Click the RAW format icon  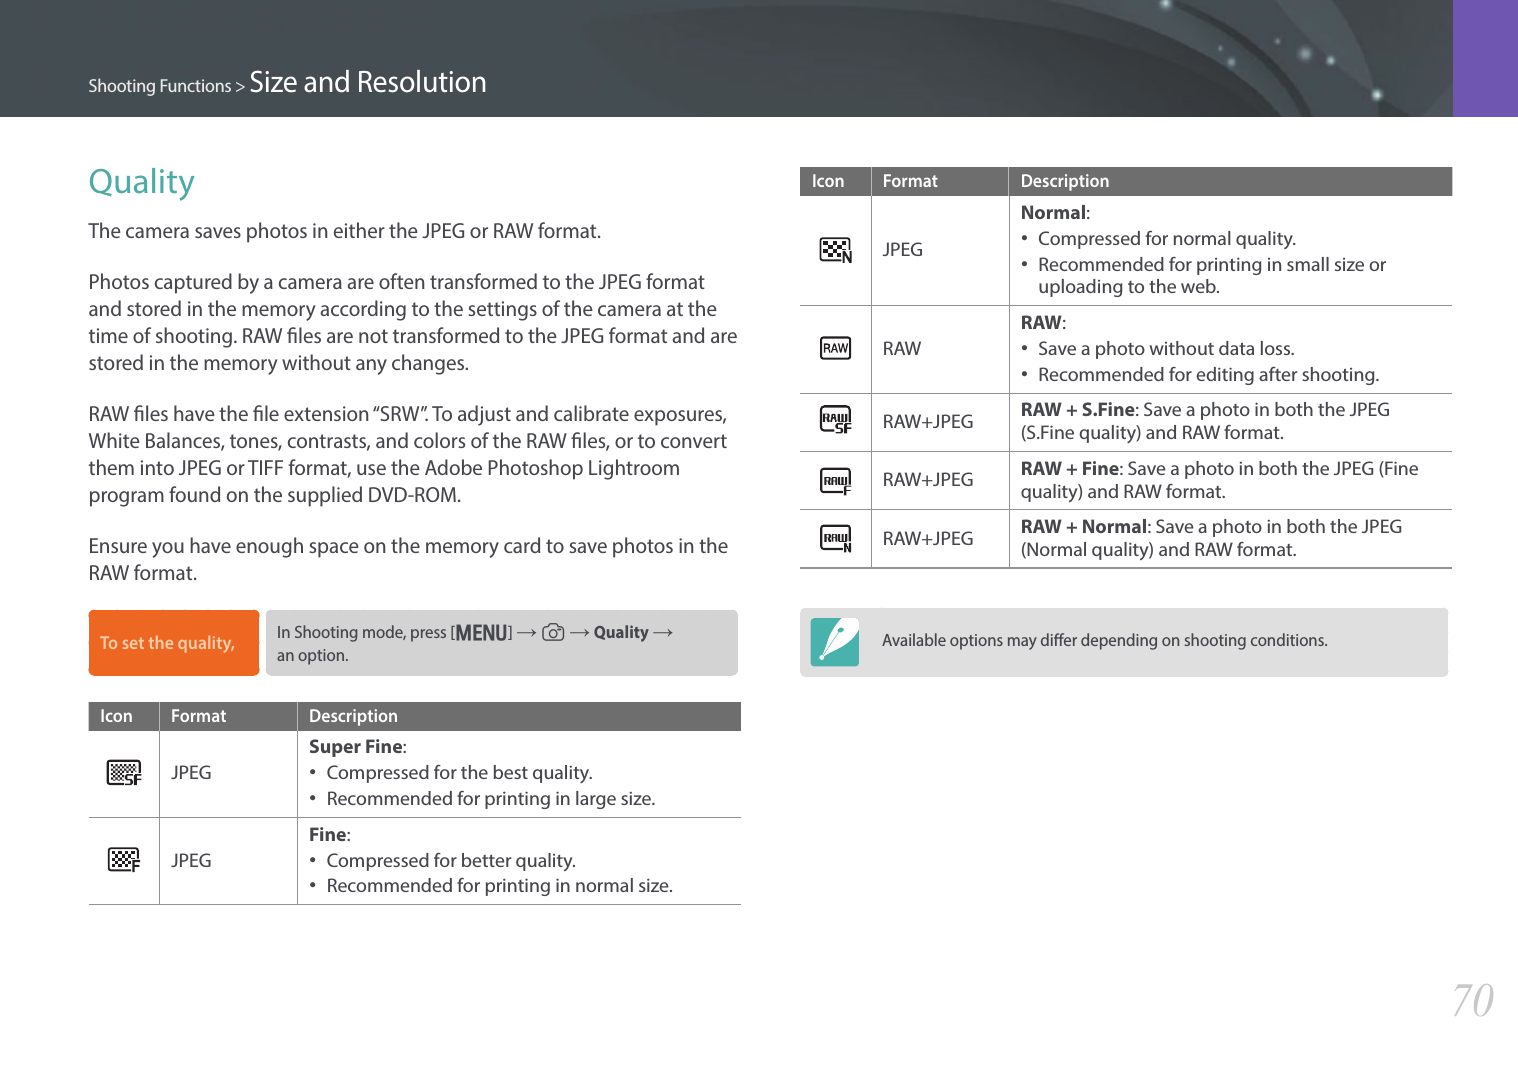[x=836, y=348]
